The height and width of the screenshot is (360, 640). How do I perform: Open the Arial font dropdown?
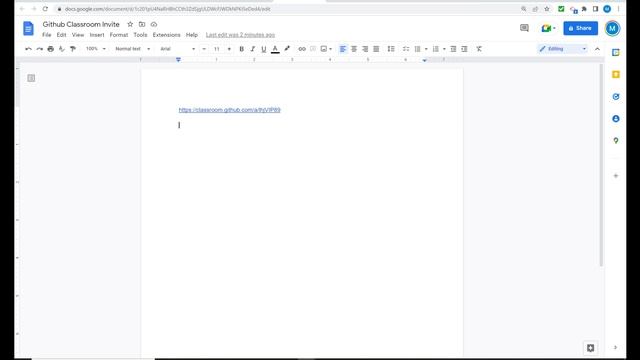pos(178,49)
